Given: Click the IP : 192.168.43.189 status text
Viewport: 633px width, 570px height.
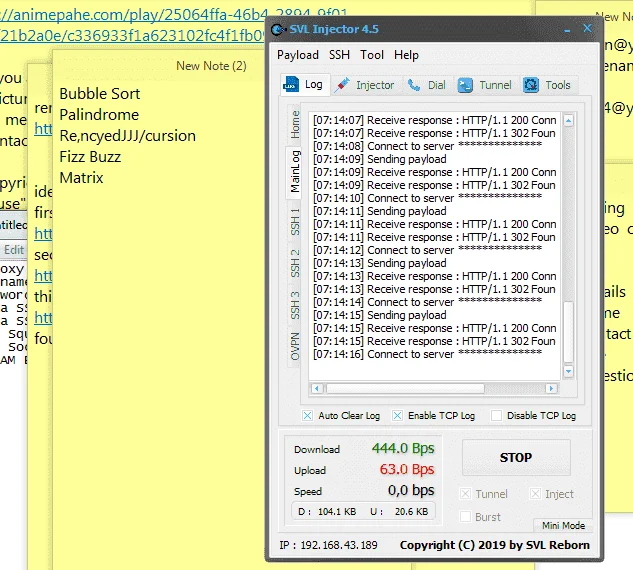Looking at the screenshot, I should click(328, 545).
